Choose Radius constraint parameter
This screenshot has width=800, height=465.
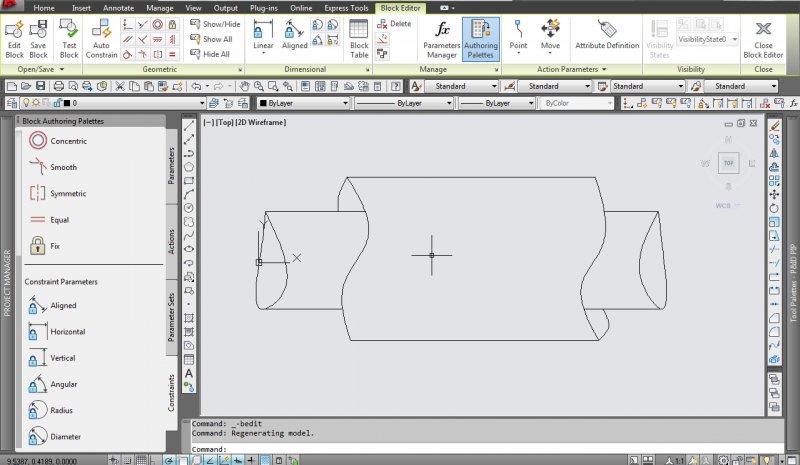pyautogui.click(x=51, y=410)
